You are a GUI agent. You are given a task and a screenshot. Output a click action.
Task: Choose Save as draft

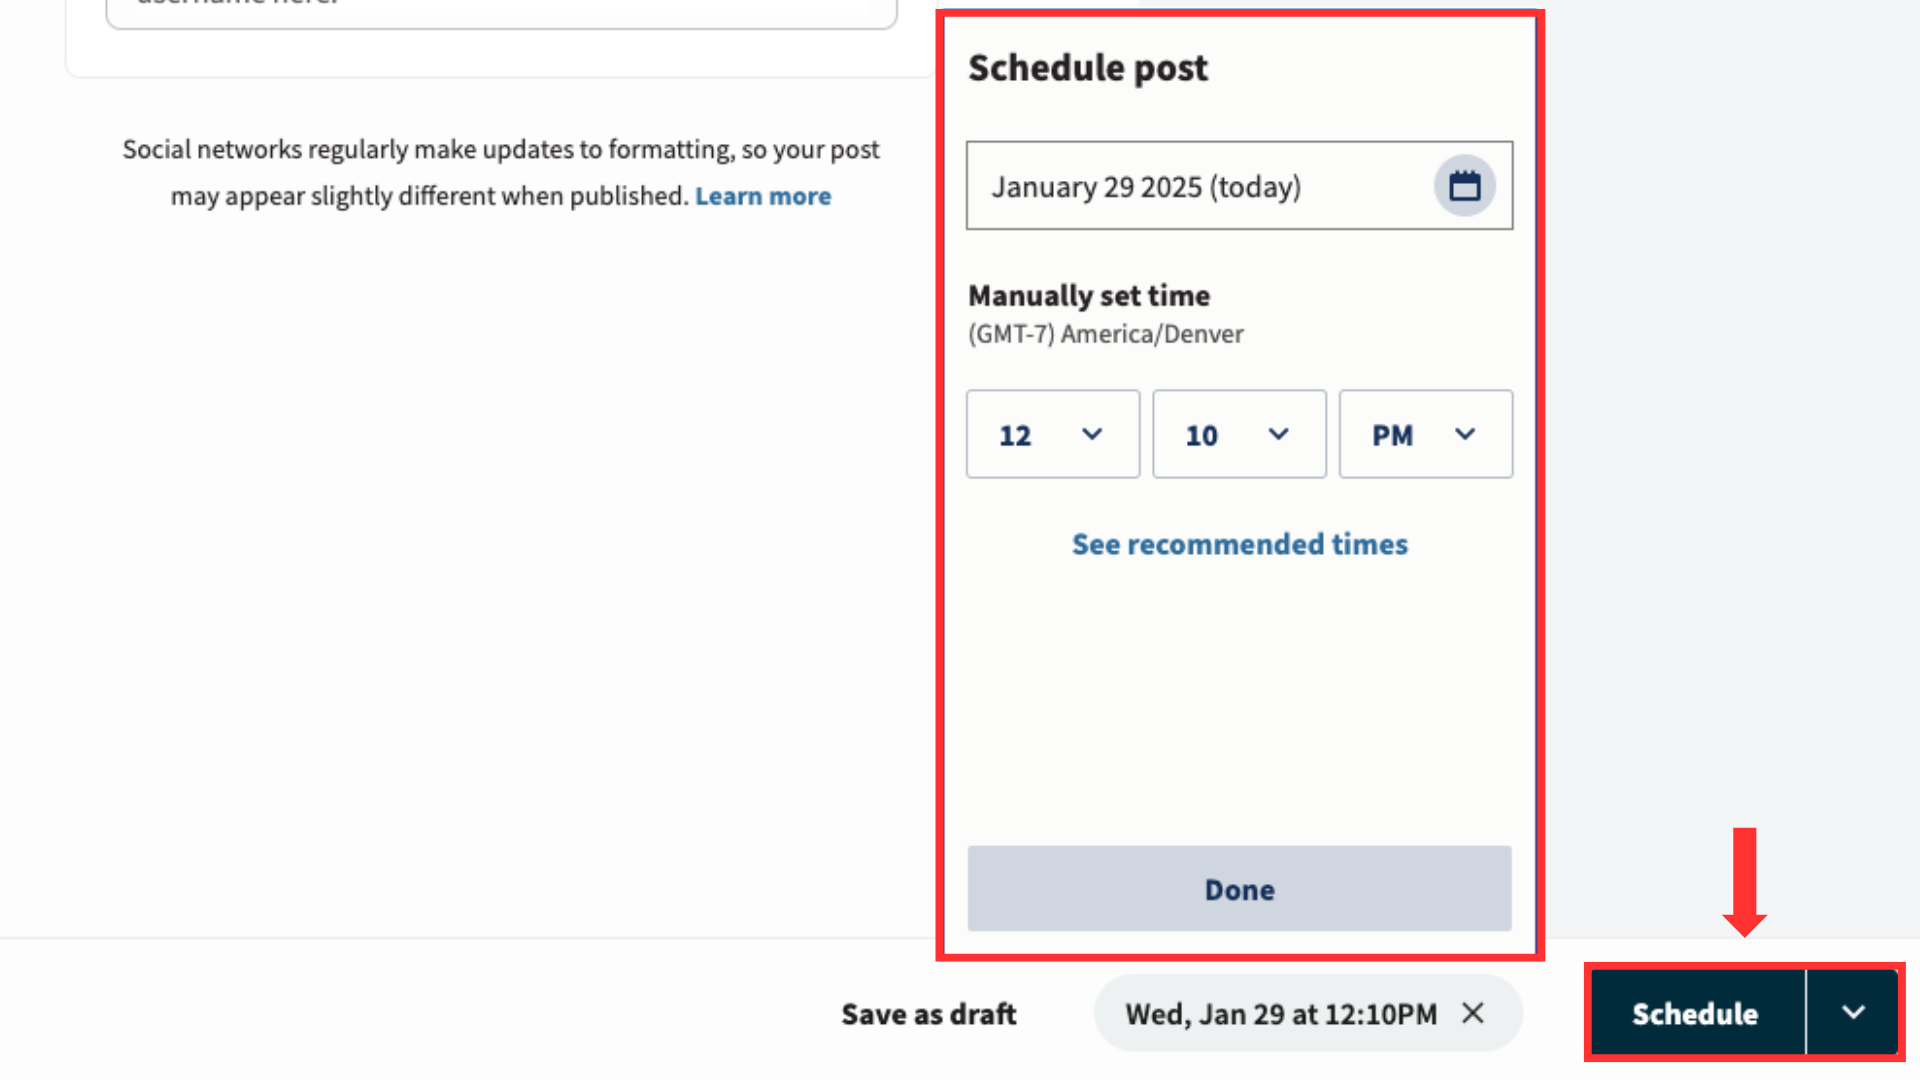click(928, 1014)
